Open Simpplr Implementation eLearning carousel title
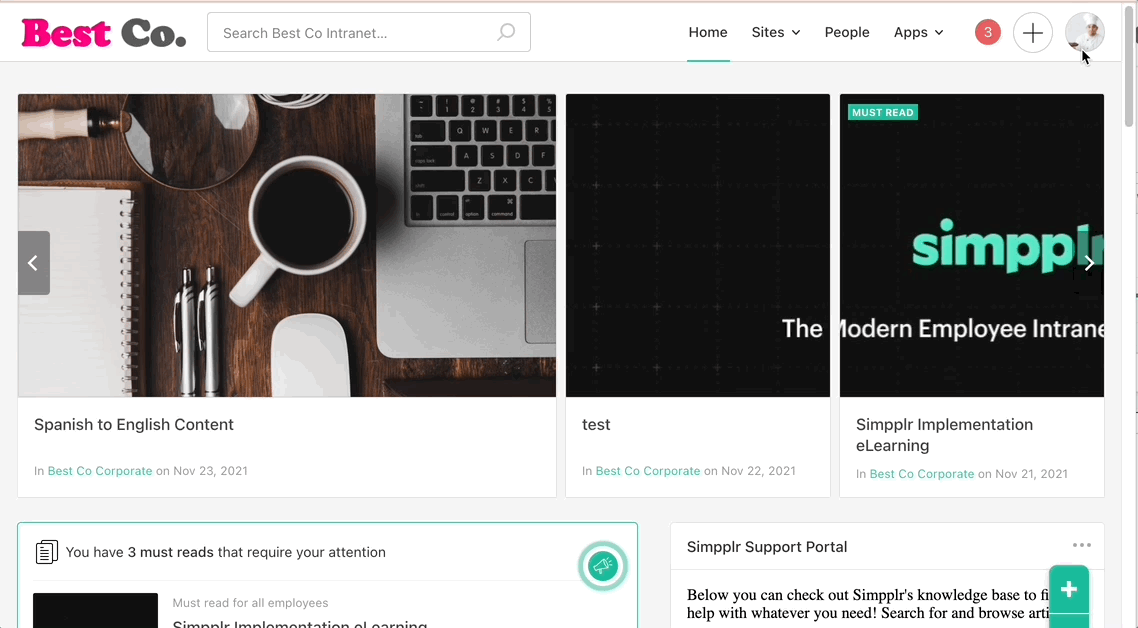Viewport: 1138px width, 628px height. [943, 435]
